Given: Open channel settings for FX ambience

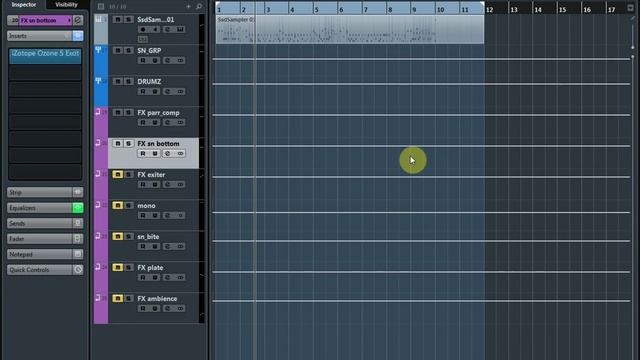Looking at the screenshot, I should coord(168,309).
